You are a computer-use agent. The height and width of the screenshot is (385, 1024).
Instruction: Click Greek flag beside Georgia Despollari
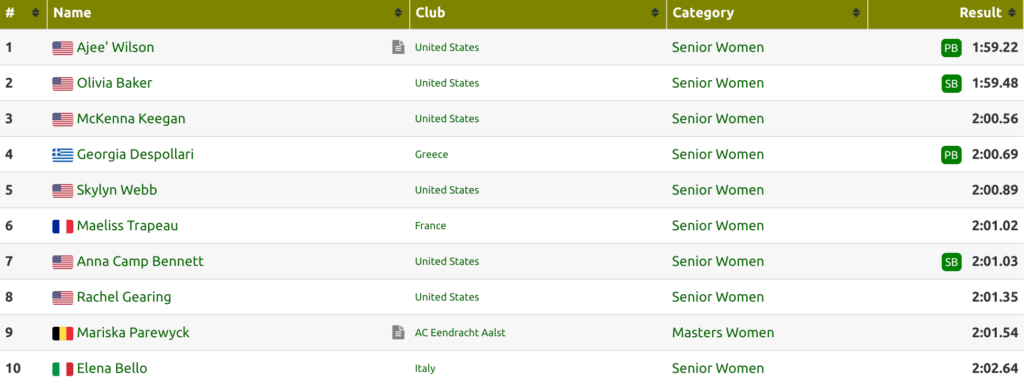(63, 155)
